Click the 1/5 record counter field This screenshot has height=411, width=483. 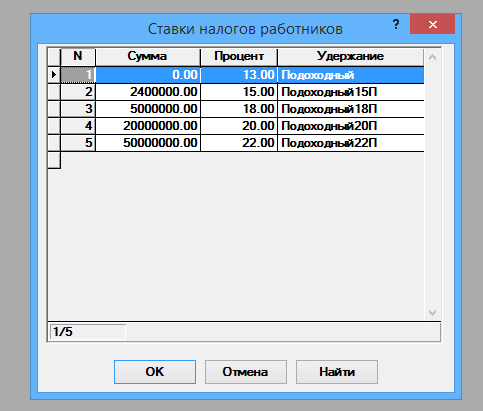click(x=88, y=332)
